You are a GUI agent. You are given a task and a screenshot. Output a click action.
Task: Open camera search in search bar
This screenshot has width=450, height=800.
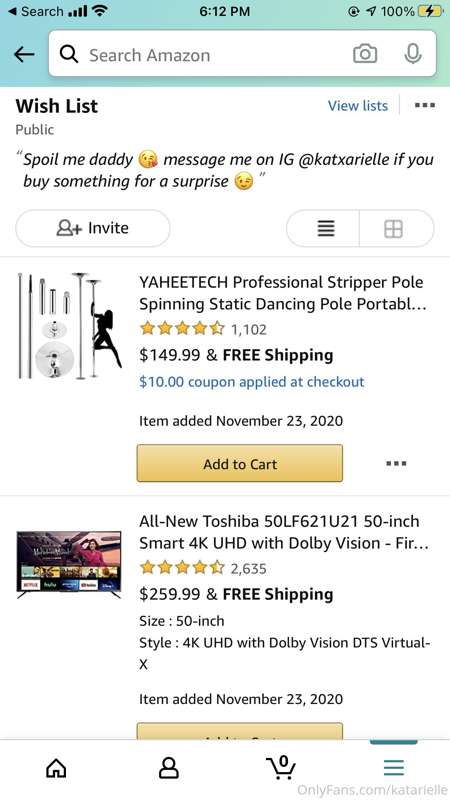click(x=365, y=54)
